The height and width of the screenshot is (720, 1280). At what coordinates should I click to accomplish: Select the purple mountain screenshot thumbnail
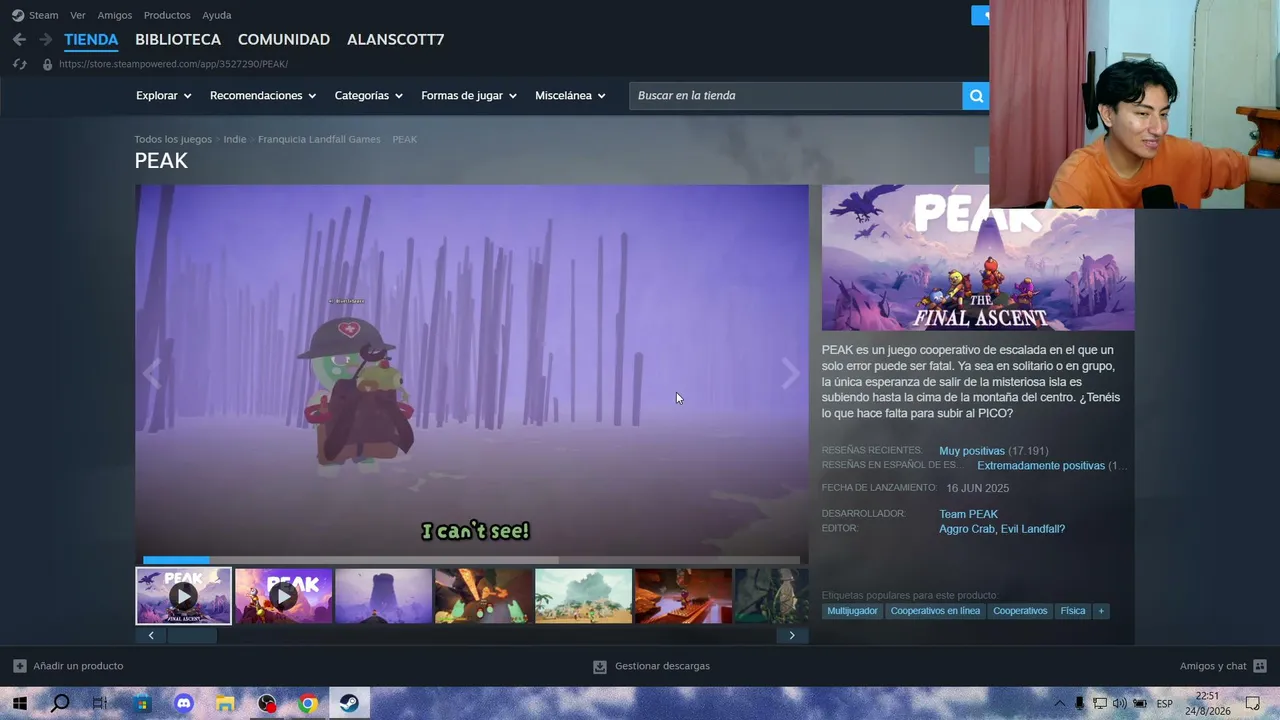383,596
